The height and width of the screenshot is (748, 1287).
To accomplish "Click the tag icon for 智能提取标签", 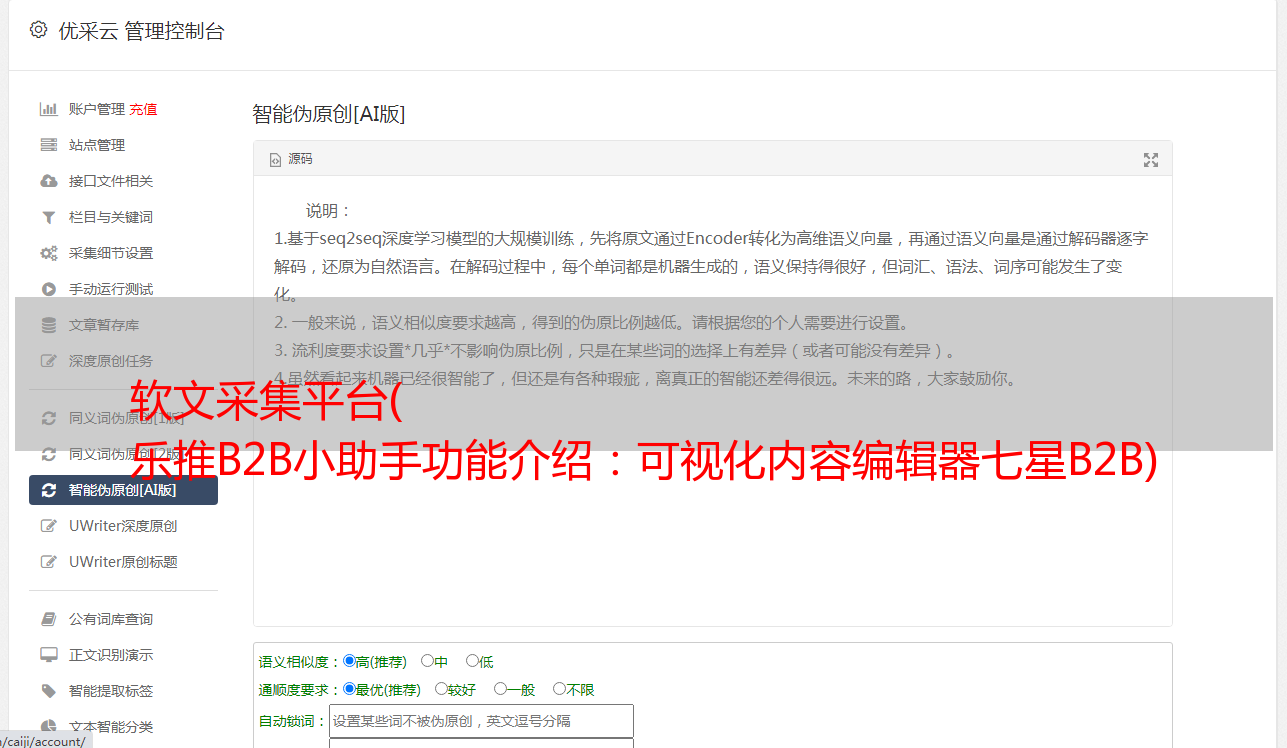I will coord(48,691).
